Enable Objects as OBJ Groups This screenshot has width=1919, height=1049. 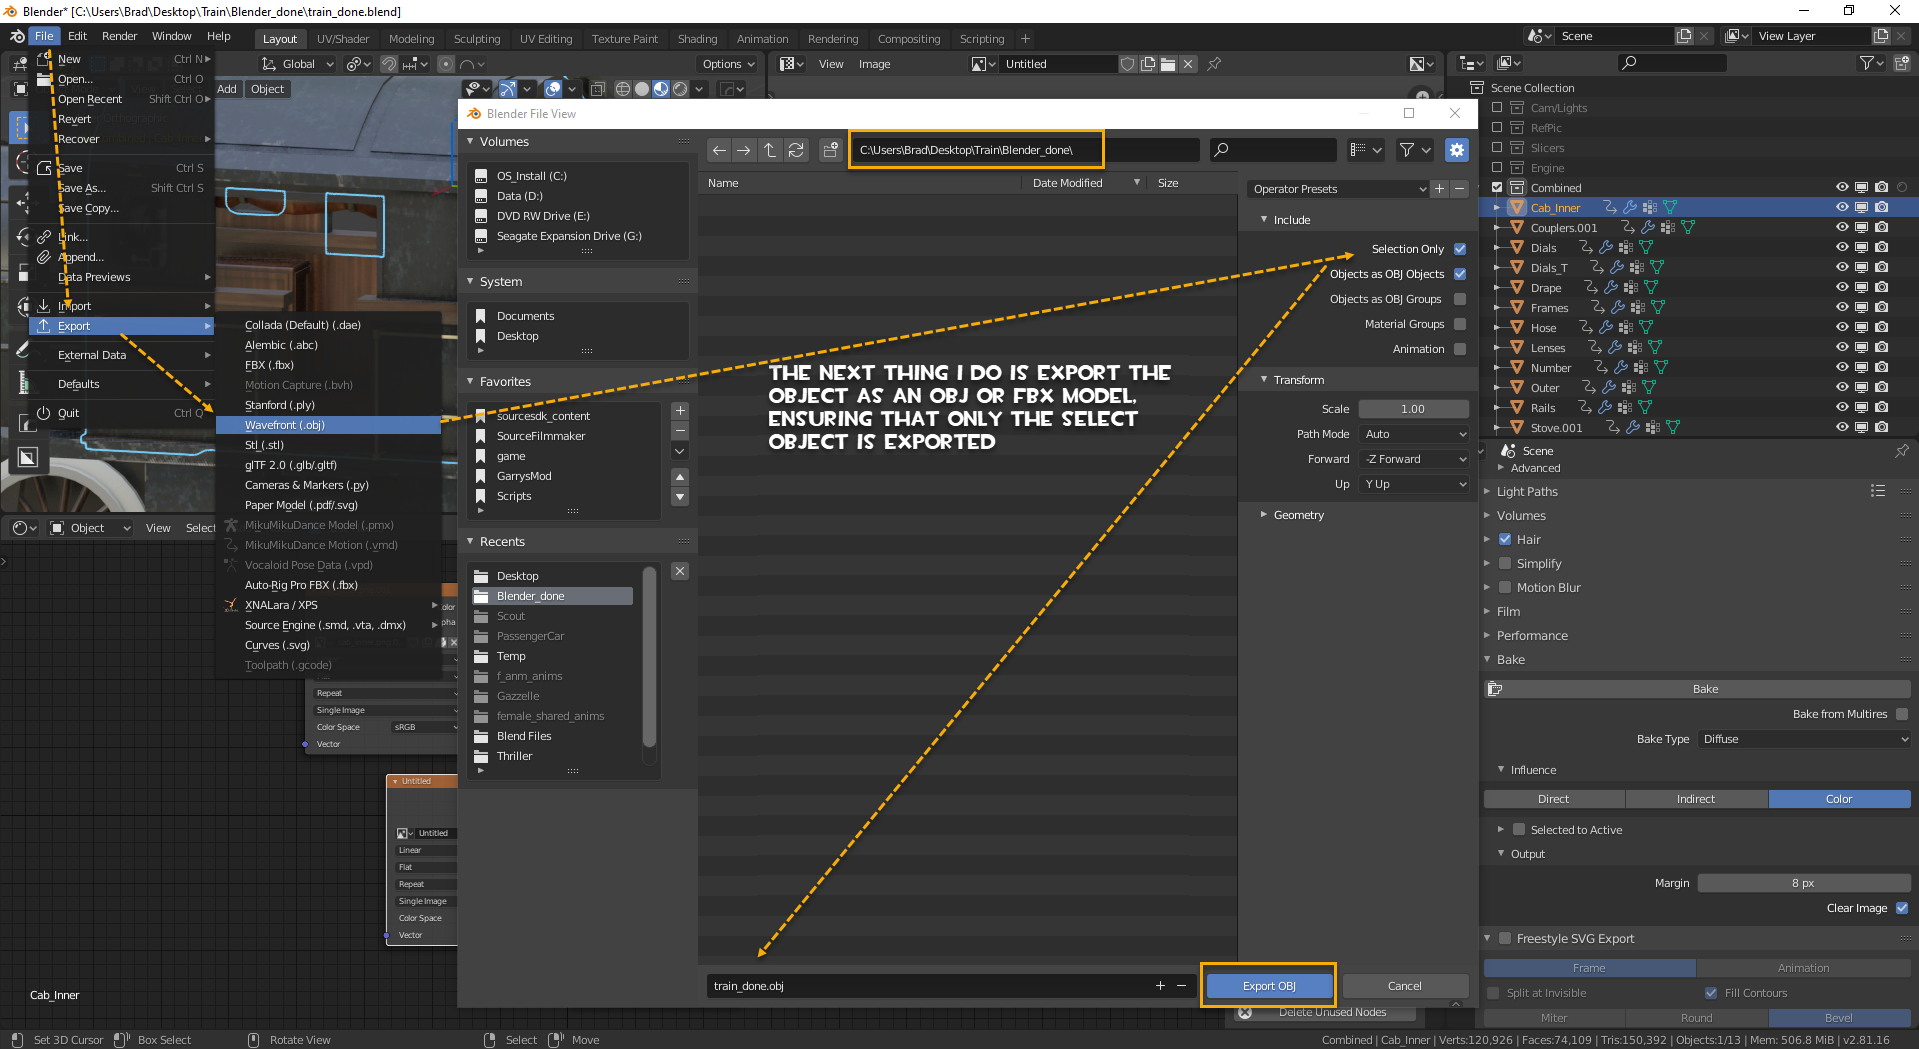pyautogui.click(x=1460, y=299)
